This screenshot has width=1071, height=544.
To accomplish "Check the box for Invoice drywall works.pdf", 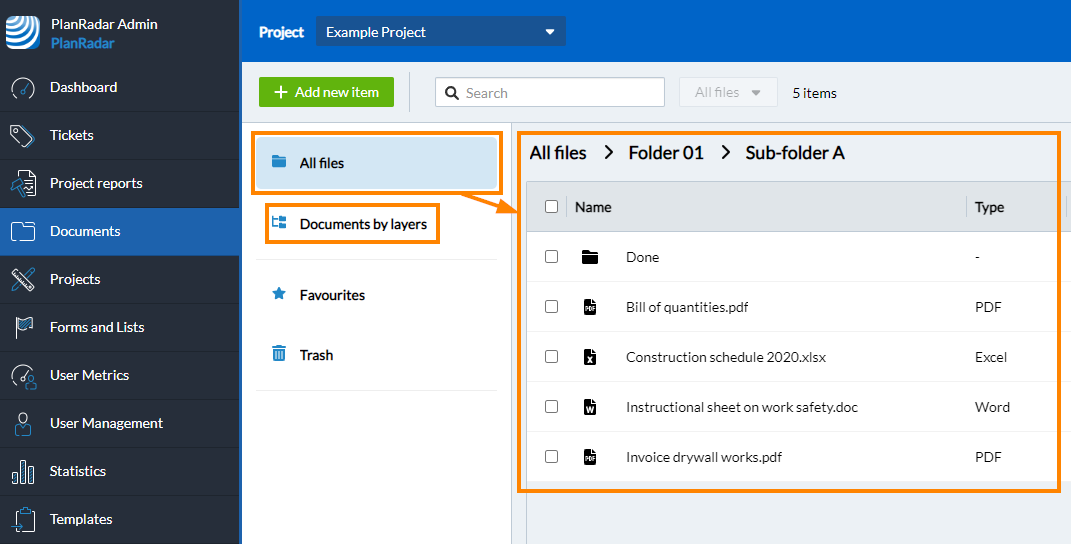I will [551, 457].
